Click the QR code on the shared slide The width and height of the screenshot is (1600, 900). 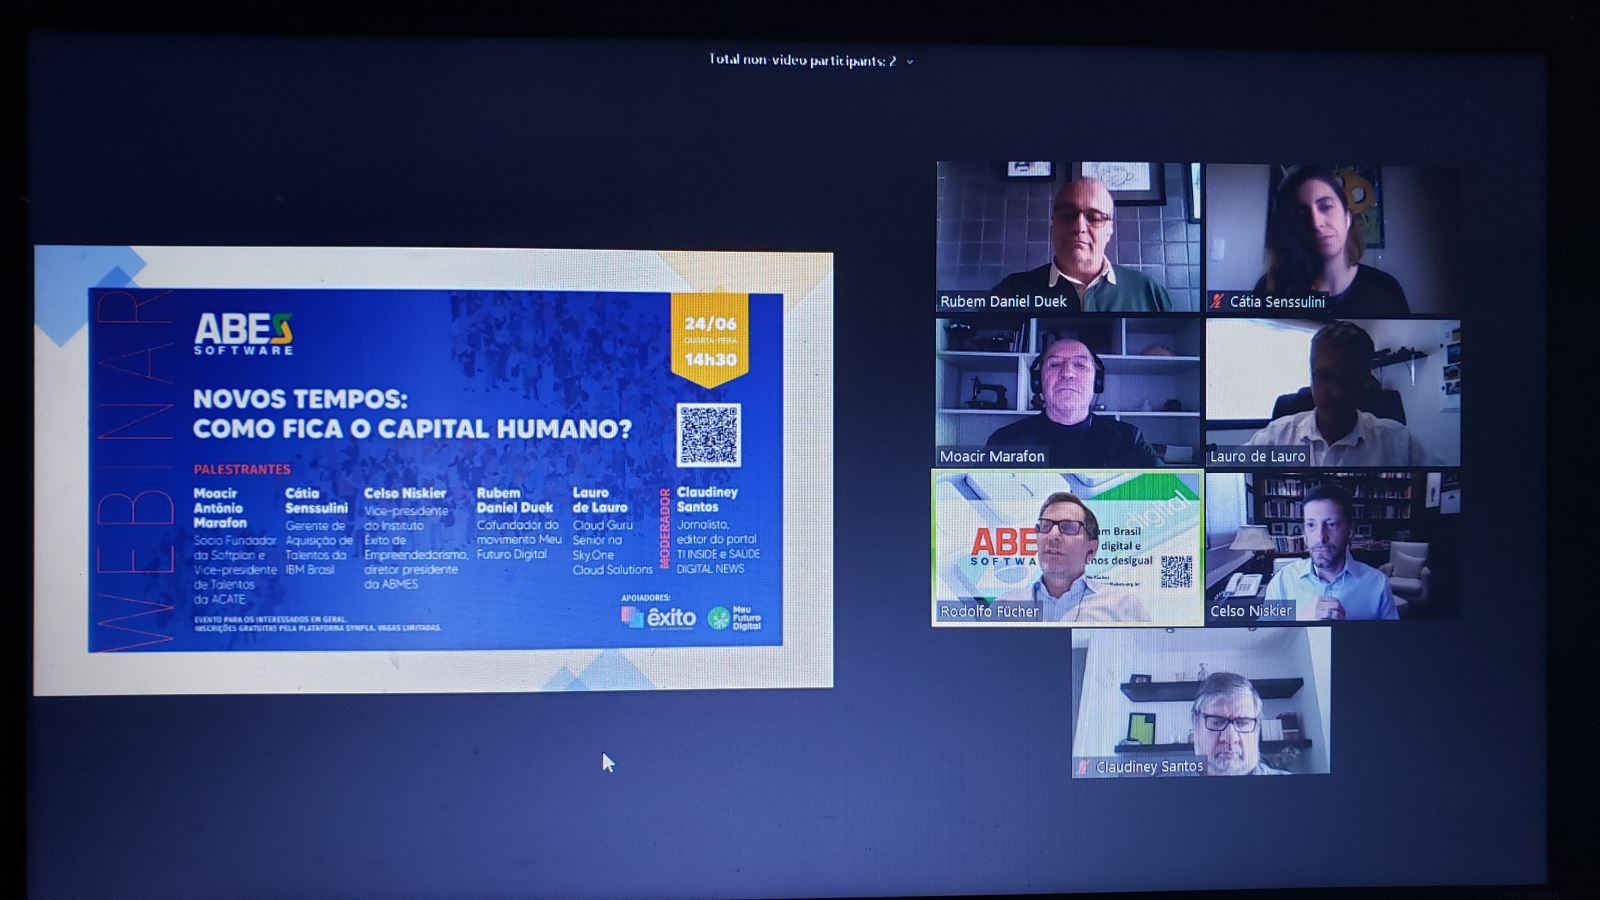click(x=709, y=434)
